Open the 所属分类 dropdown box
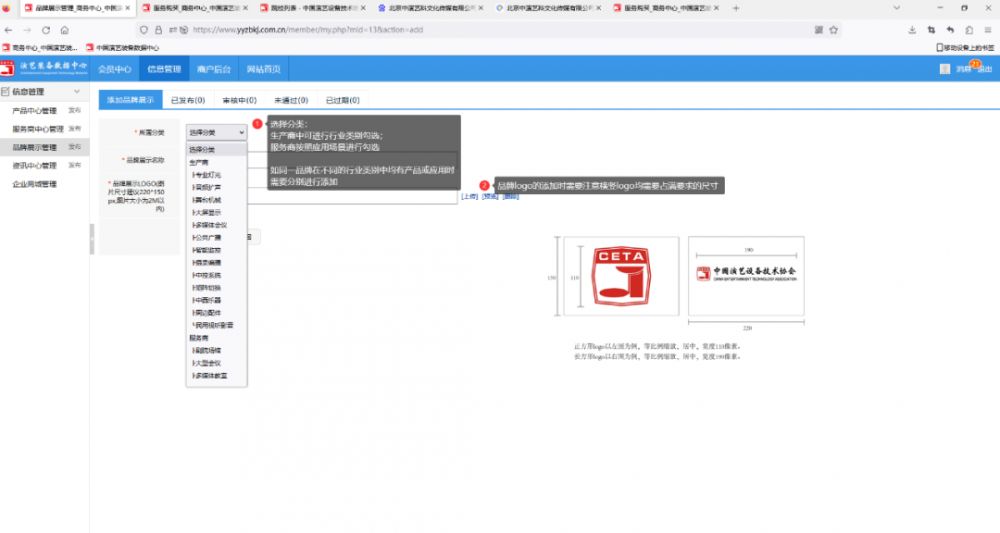The image size is (1000, 533). [x=216, y=132]
